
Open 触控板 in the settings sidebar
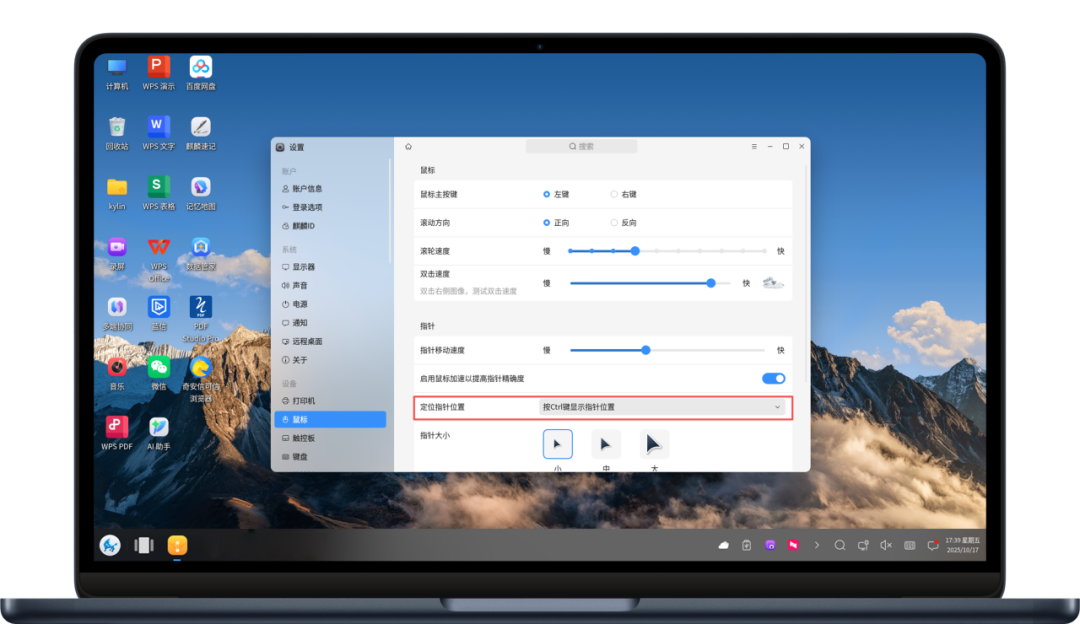click(304, 438)
